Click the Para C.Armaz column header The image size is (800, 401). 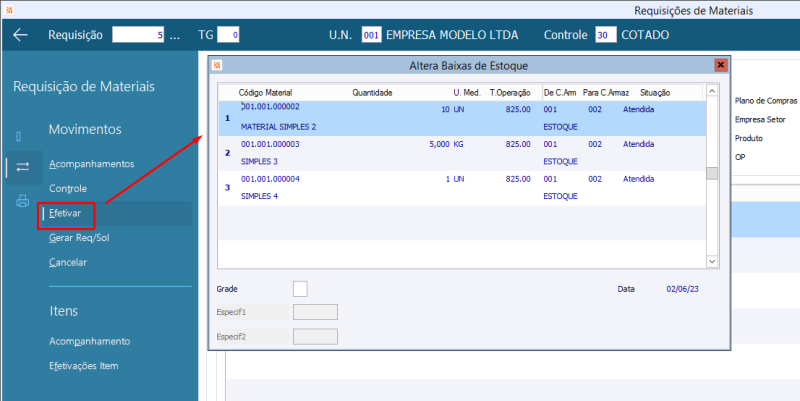coord(606,93)
